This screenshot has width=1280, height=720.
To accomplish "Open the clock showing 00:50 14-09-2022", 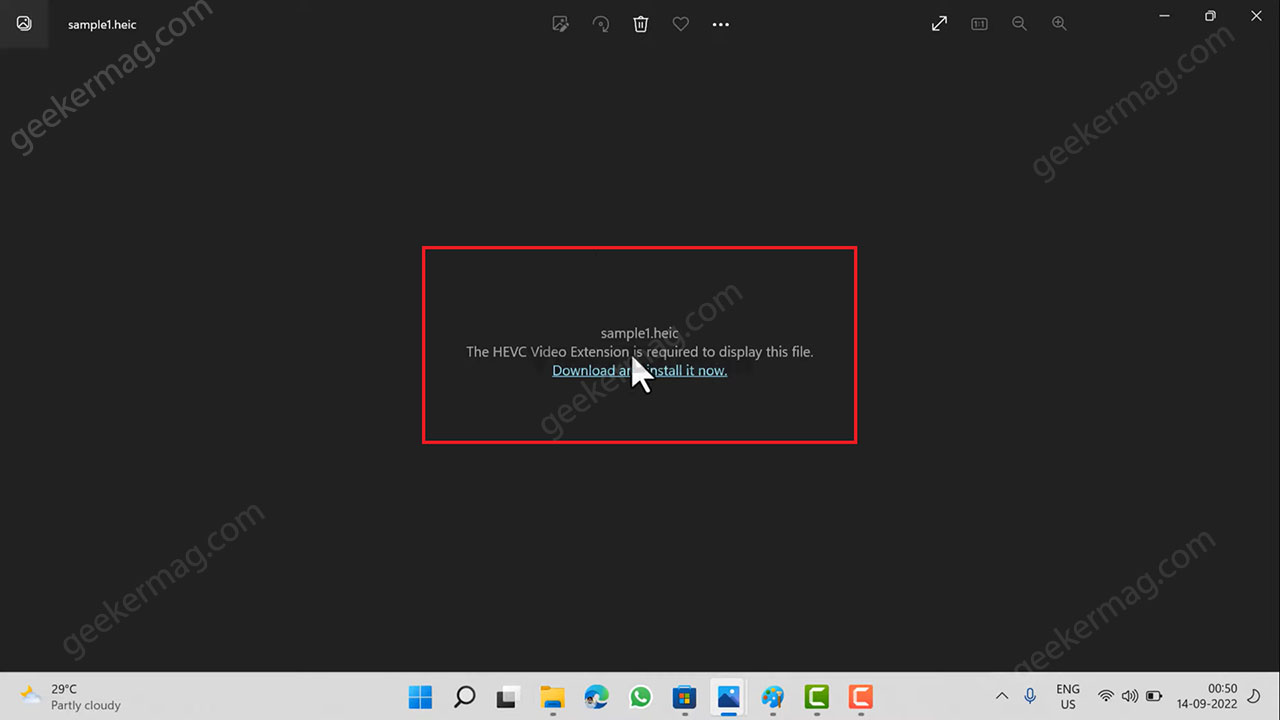I will pos(1207,696).
